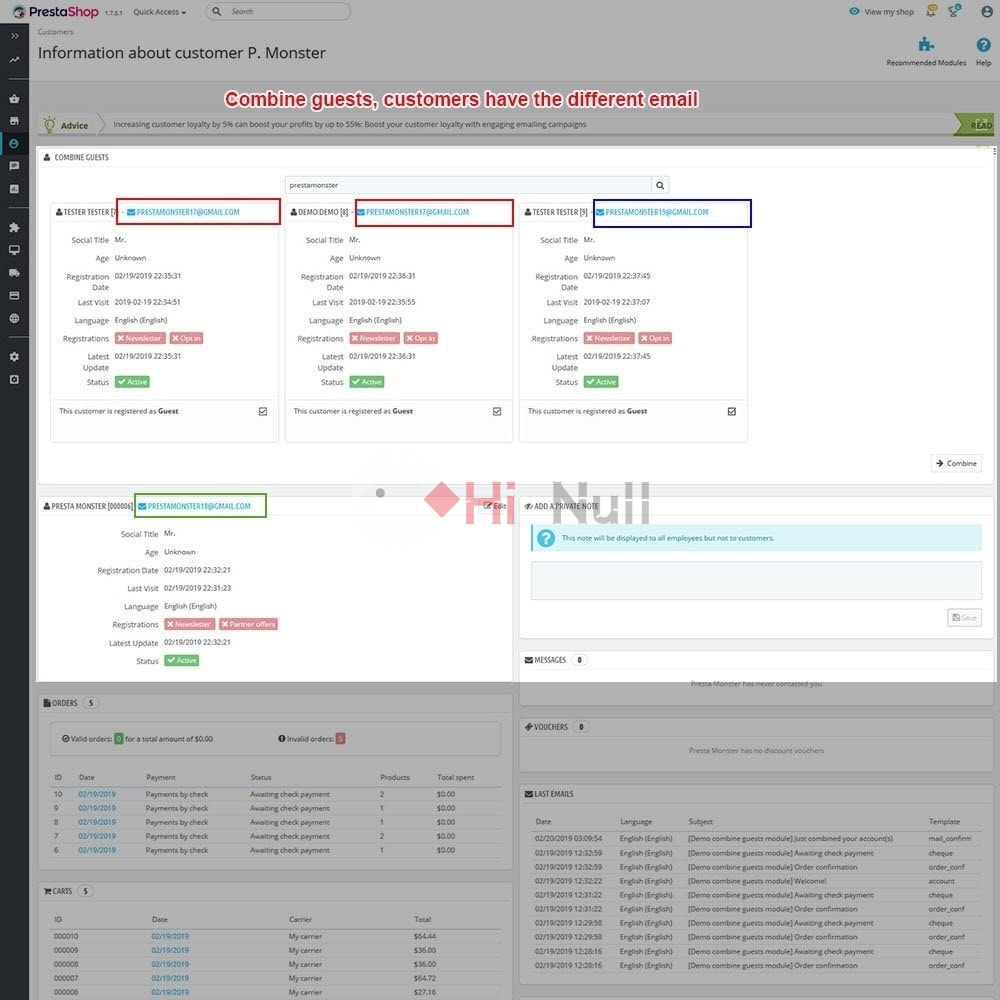Open cart 000008 date link

coord(170,965)
